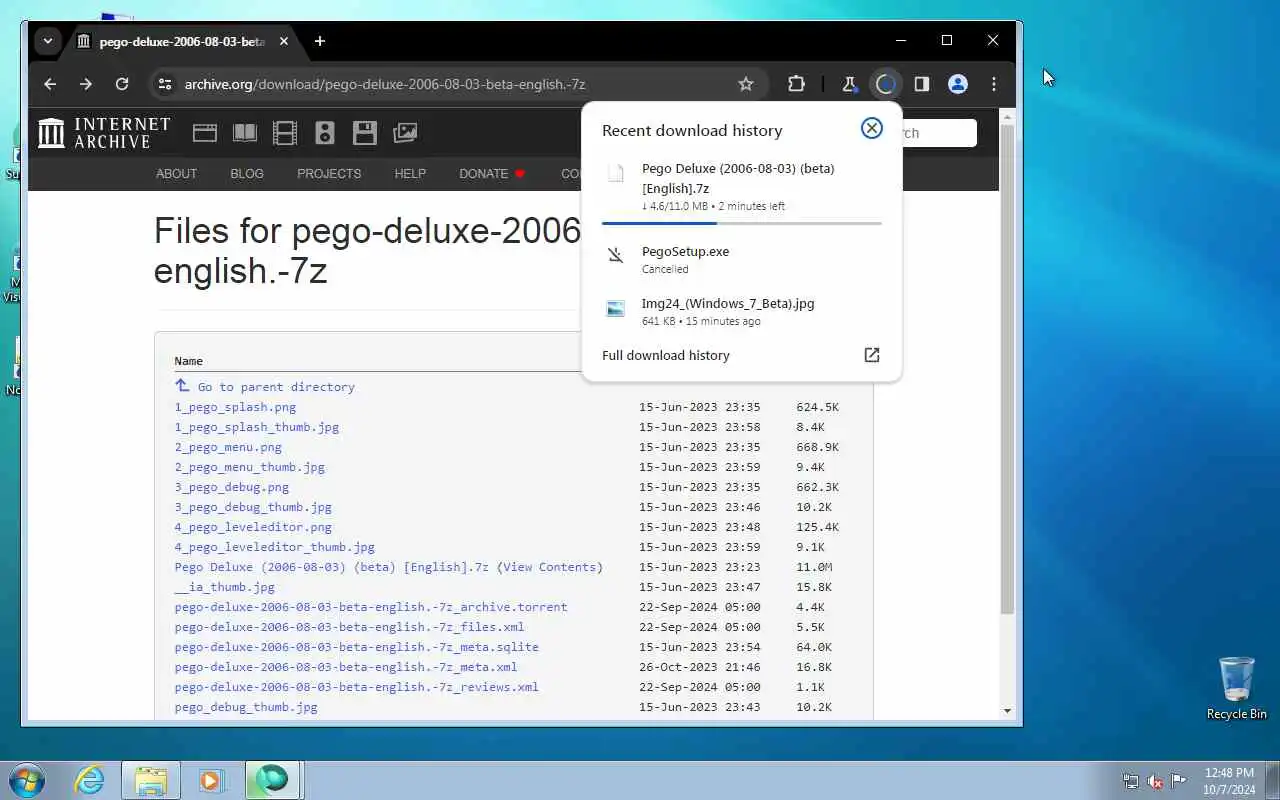Open the BLOG menu item
1280x800 pixels.
point(247,173)
